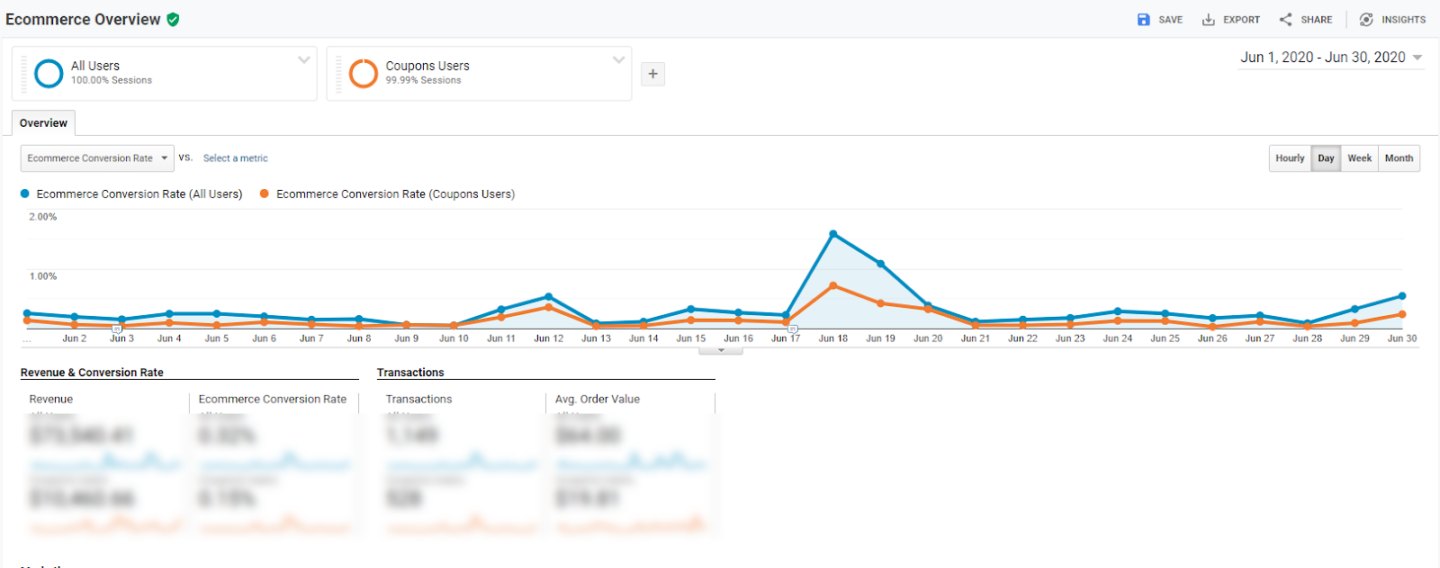Click the Select a metric link
This screenshot has height=568, width=1440.
pyautogui.click(x=235, y=158)
